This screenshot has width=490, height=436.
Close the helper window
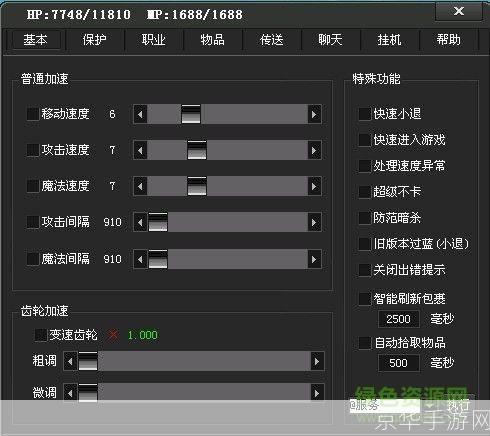tap(459, 11)
